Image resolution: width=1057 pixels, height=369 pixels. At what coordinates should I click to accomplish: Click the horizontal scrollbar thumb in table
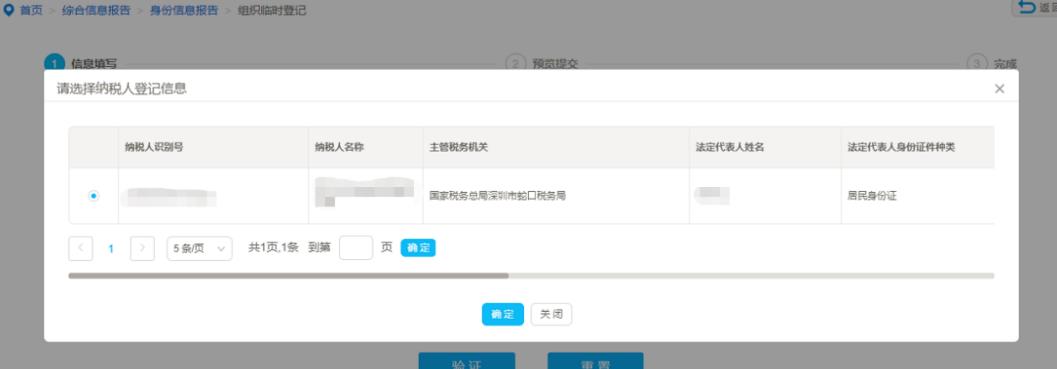coord(289,276)
